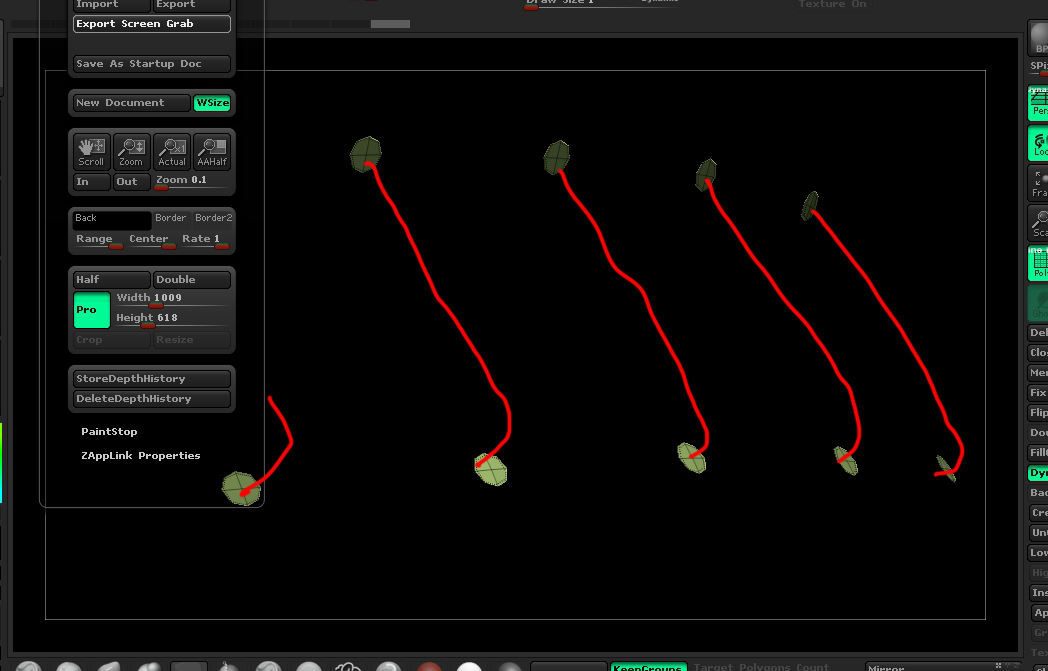This screenshot has width=1048, height=671.
Task: Click the Width 1009 slider
Action: pos(172,299)
